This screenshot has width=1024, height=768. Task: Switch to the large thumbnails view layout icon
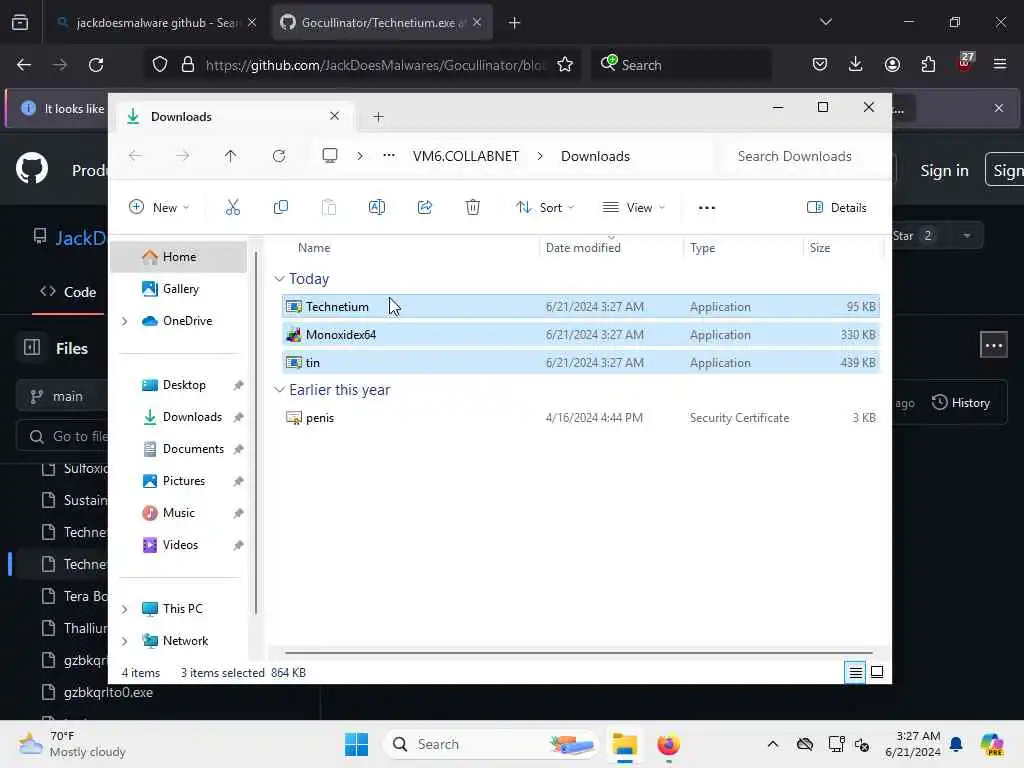[x=877, y=672]
